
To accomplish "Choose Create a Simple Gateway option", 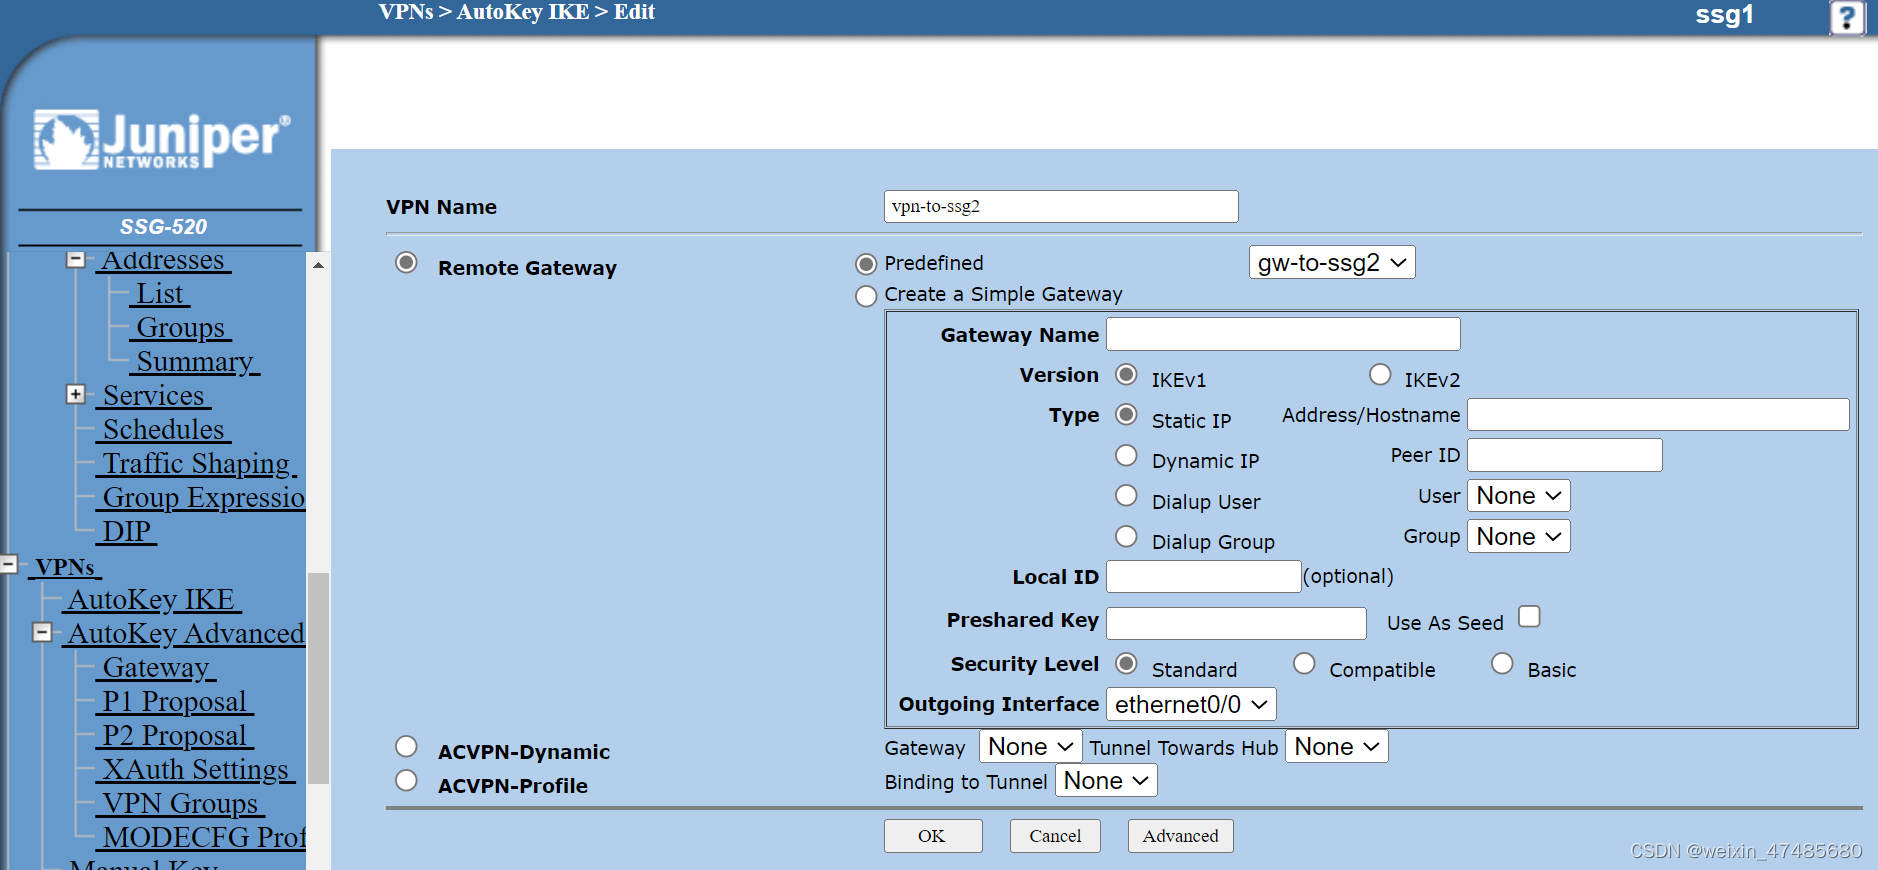I will (866, 296).
